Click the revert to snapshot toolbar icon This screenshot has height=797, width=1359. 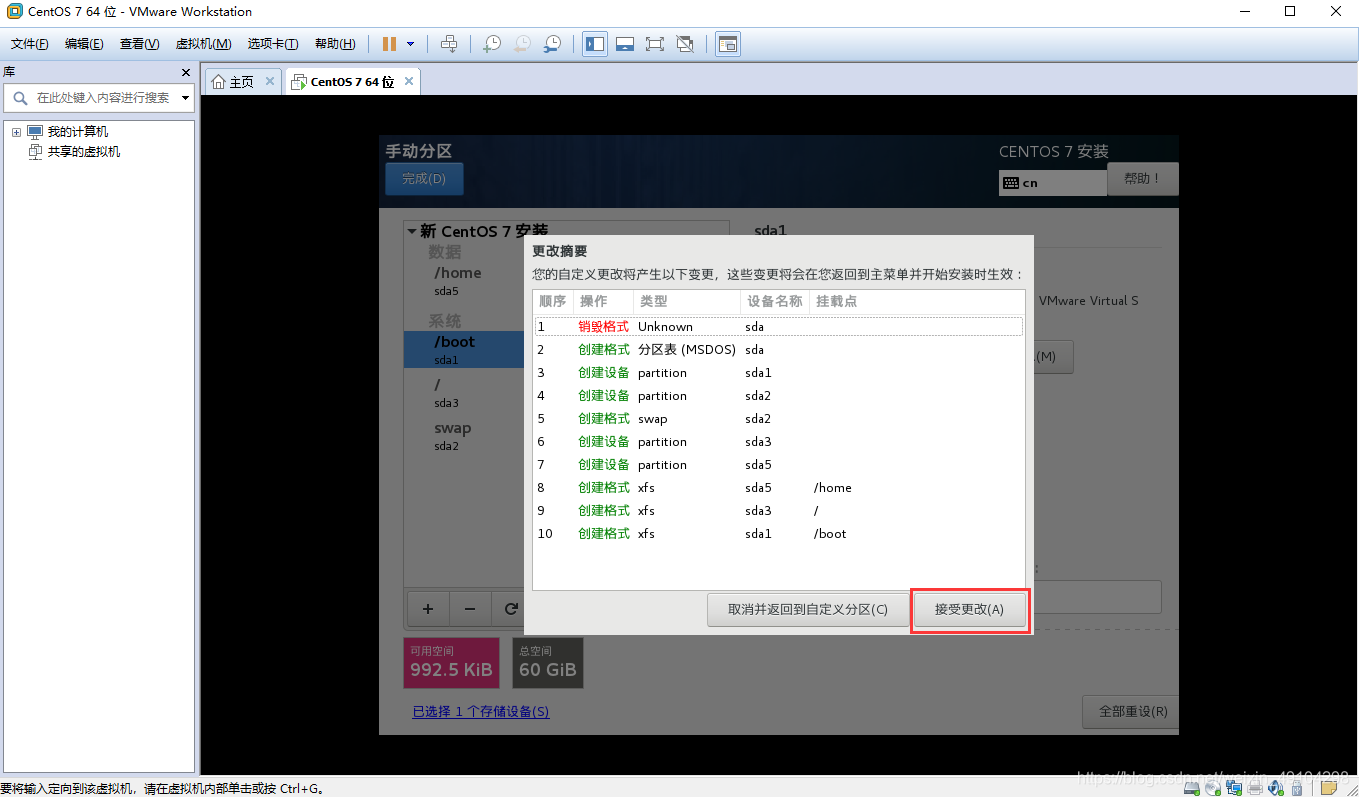pyautogui.click(x=522, y=44)
